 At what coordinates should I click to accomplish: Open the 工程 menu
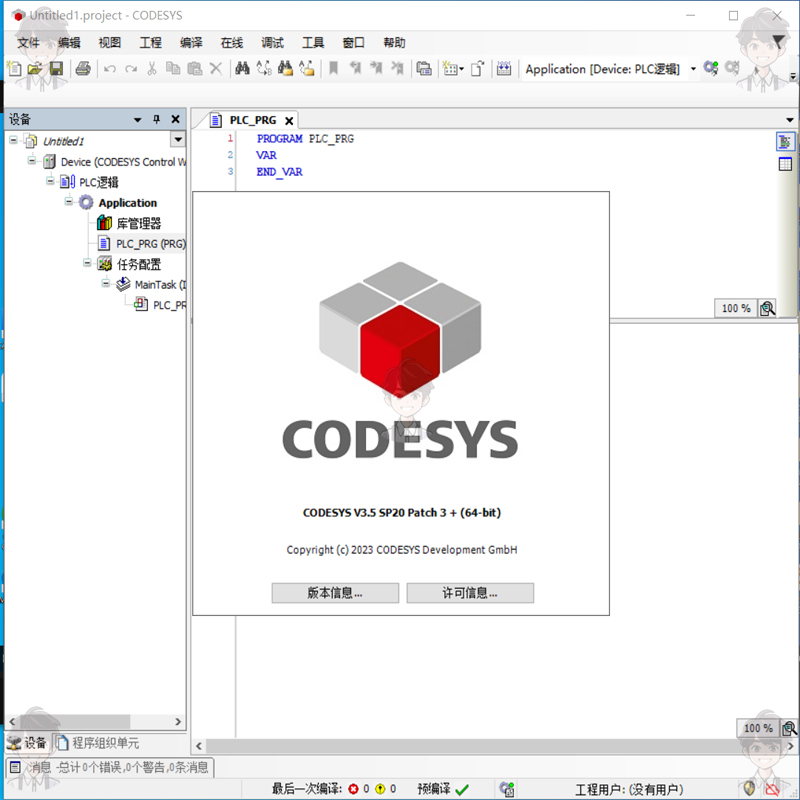151,42
